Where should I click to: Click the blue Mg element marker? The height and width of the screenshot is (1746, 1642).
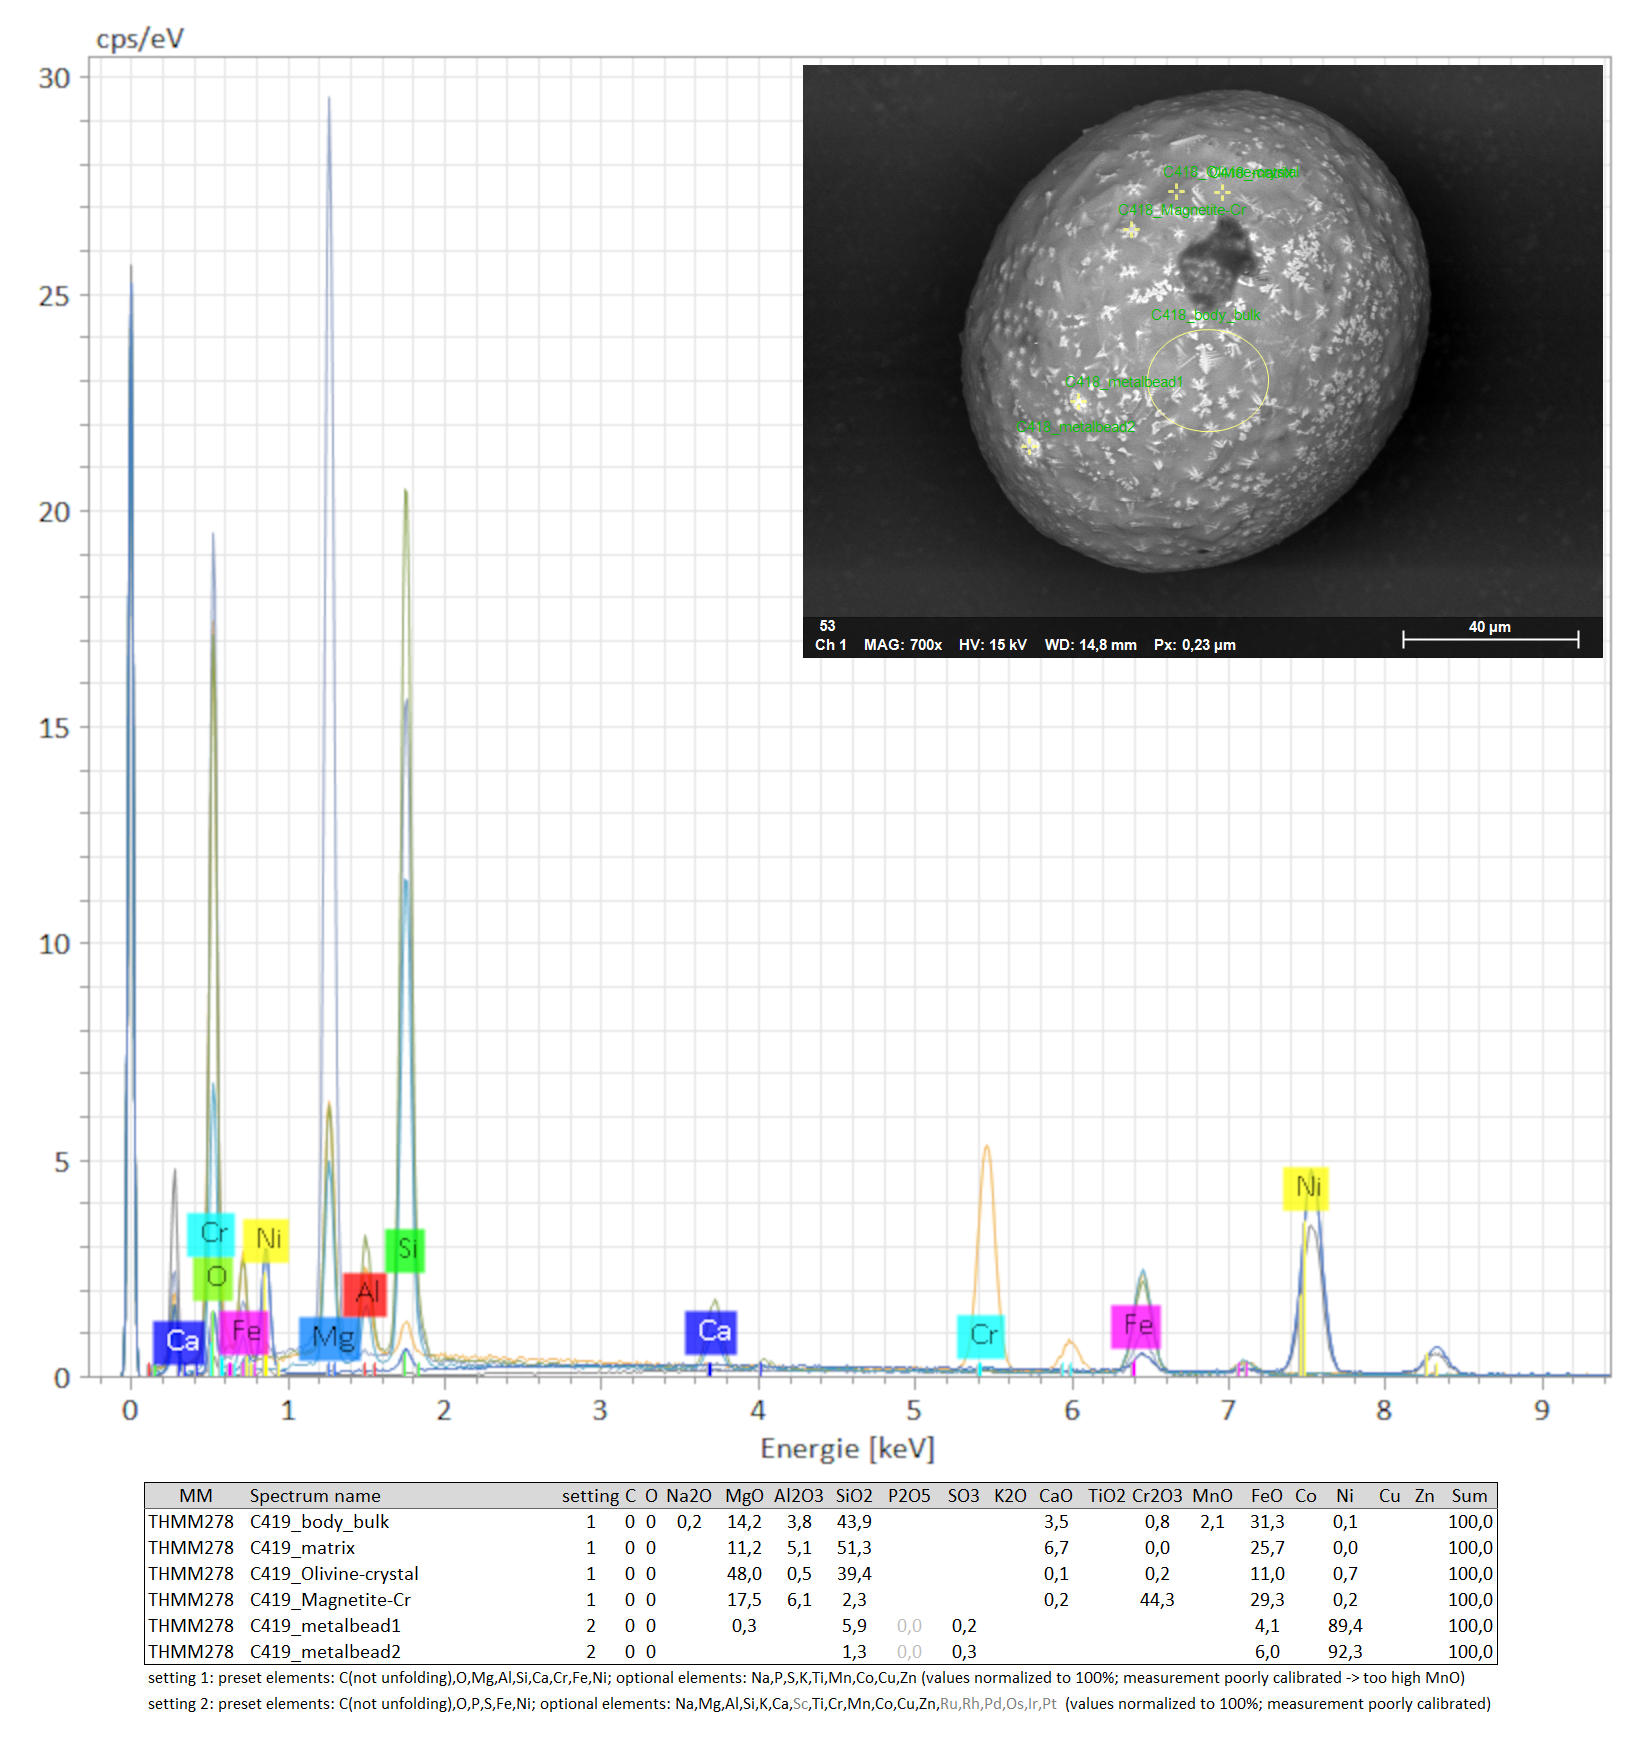click(330, 1337)
